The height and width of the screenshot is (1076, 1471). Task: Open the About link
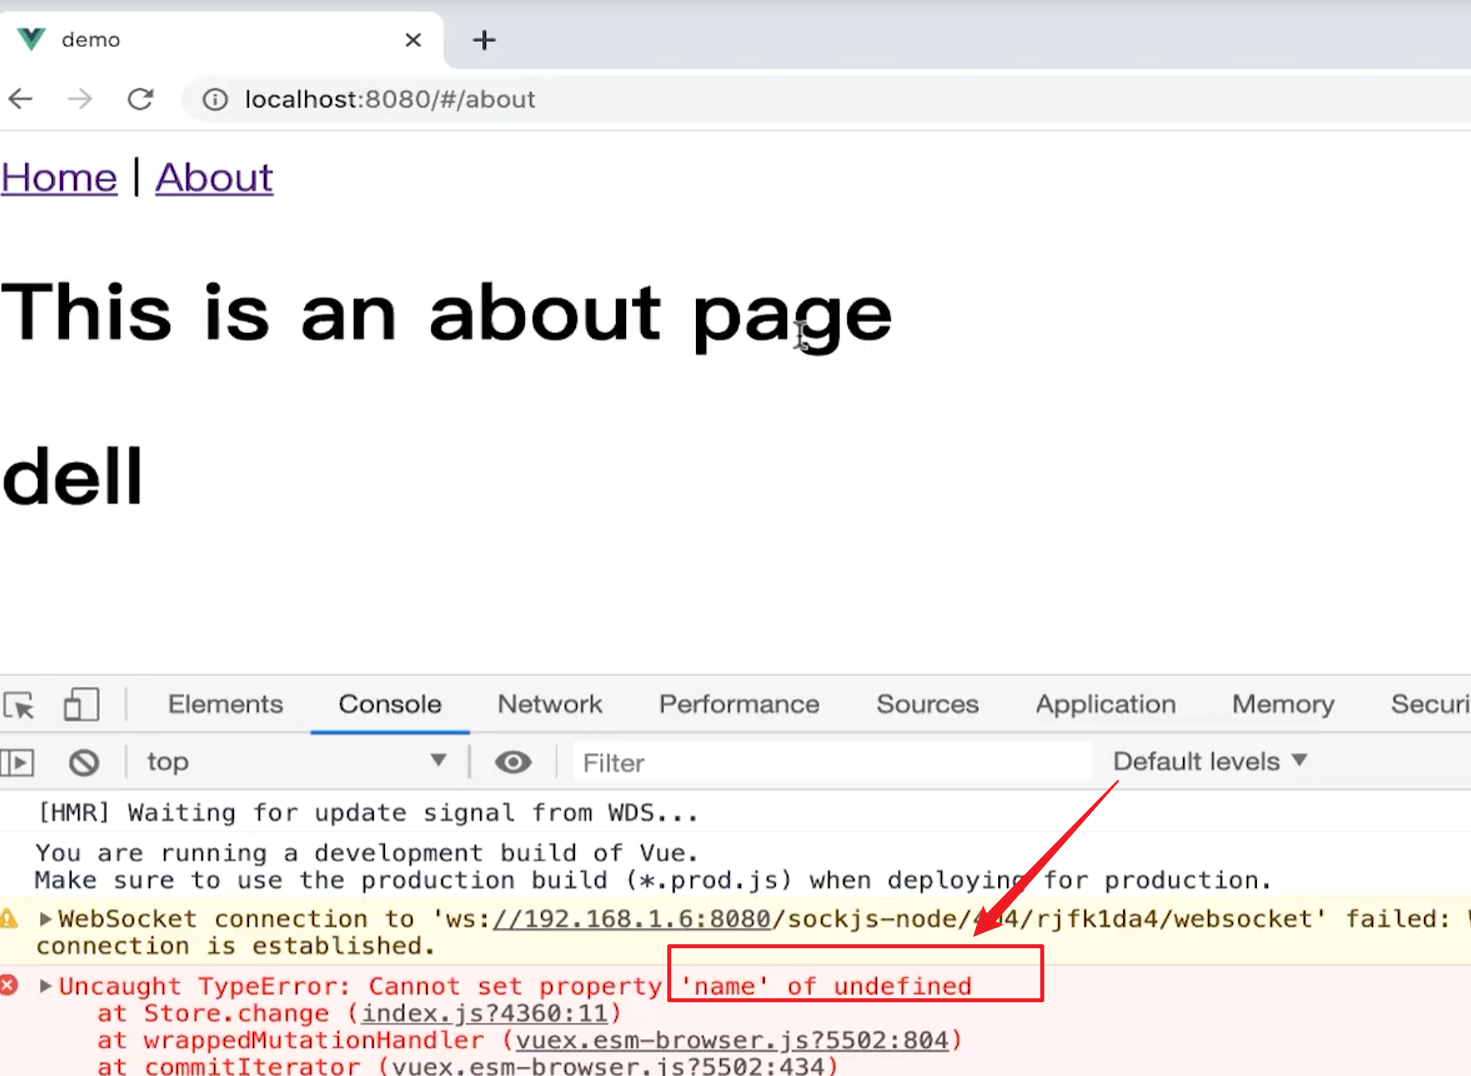coord(214,178)
